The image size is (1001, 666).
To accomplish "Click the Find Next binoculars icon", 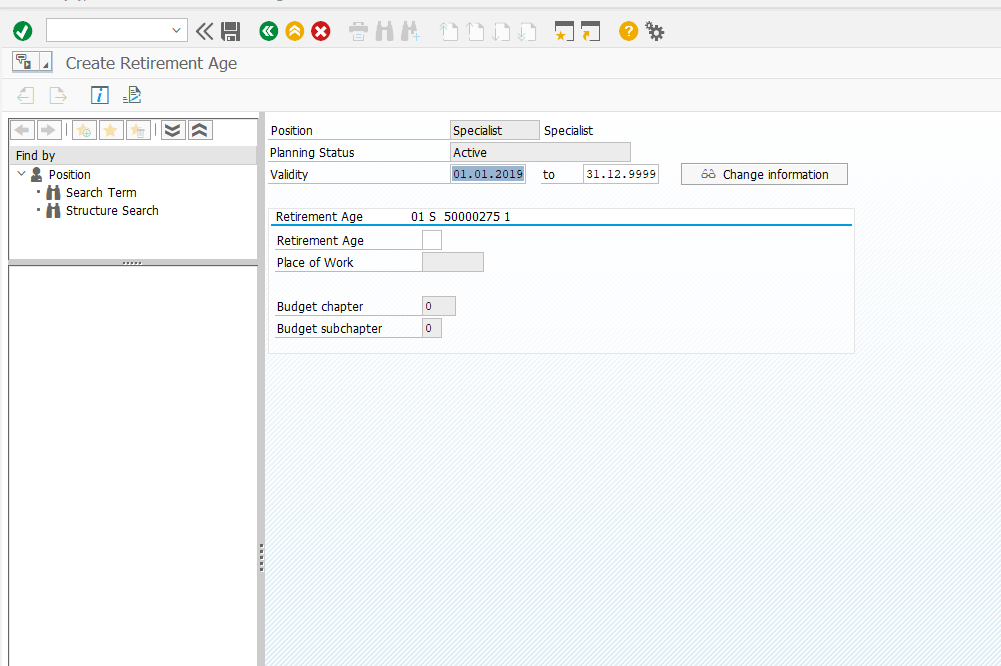I will [x=410, y=31].
